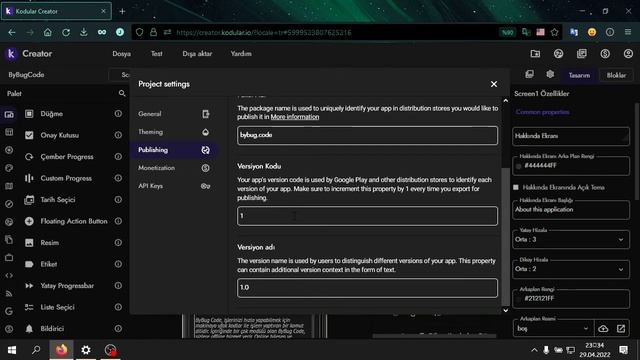Open the Dikey Hizala dropdown
Viewport: 640px width, 360px height.
[571, 269]
